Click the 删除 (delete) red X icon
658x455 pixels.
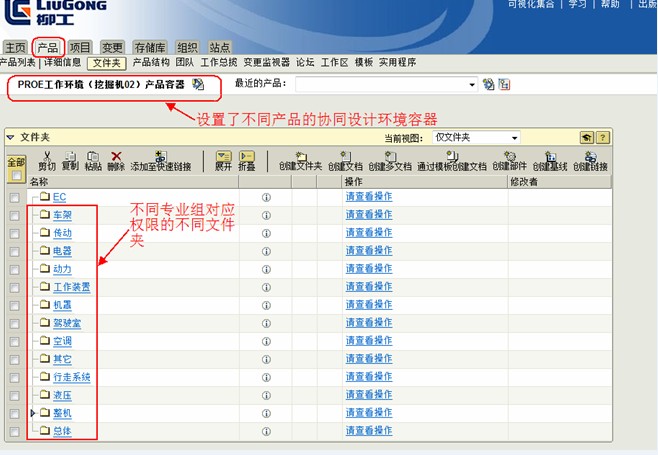click(116, 157)
